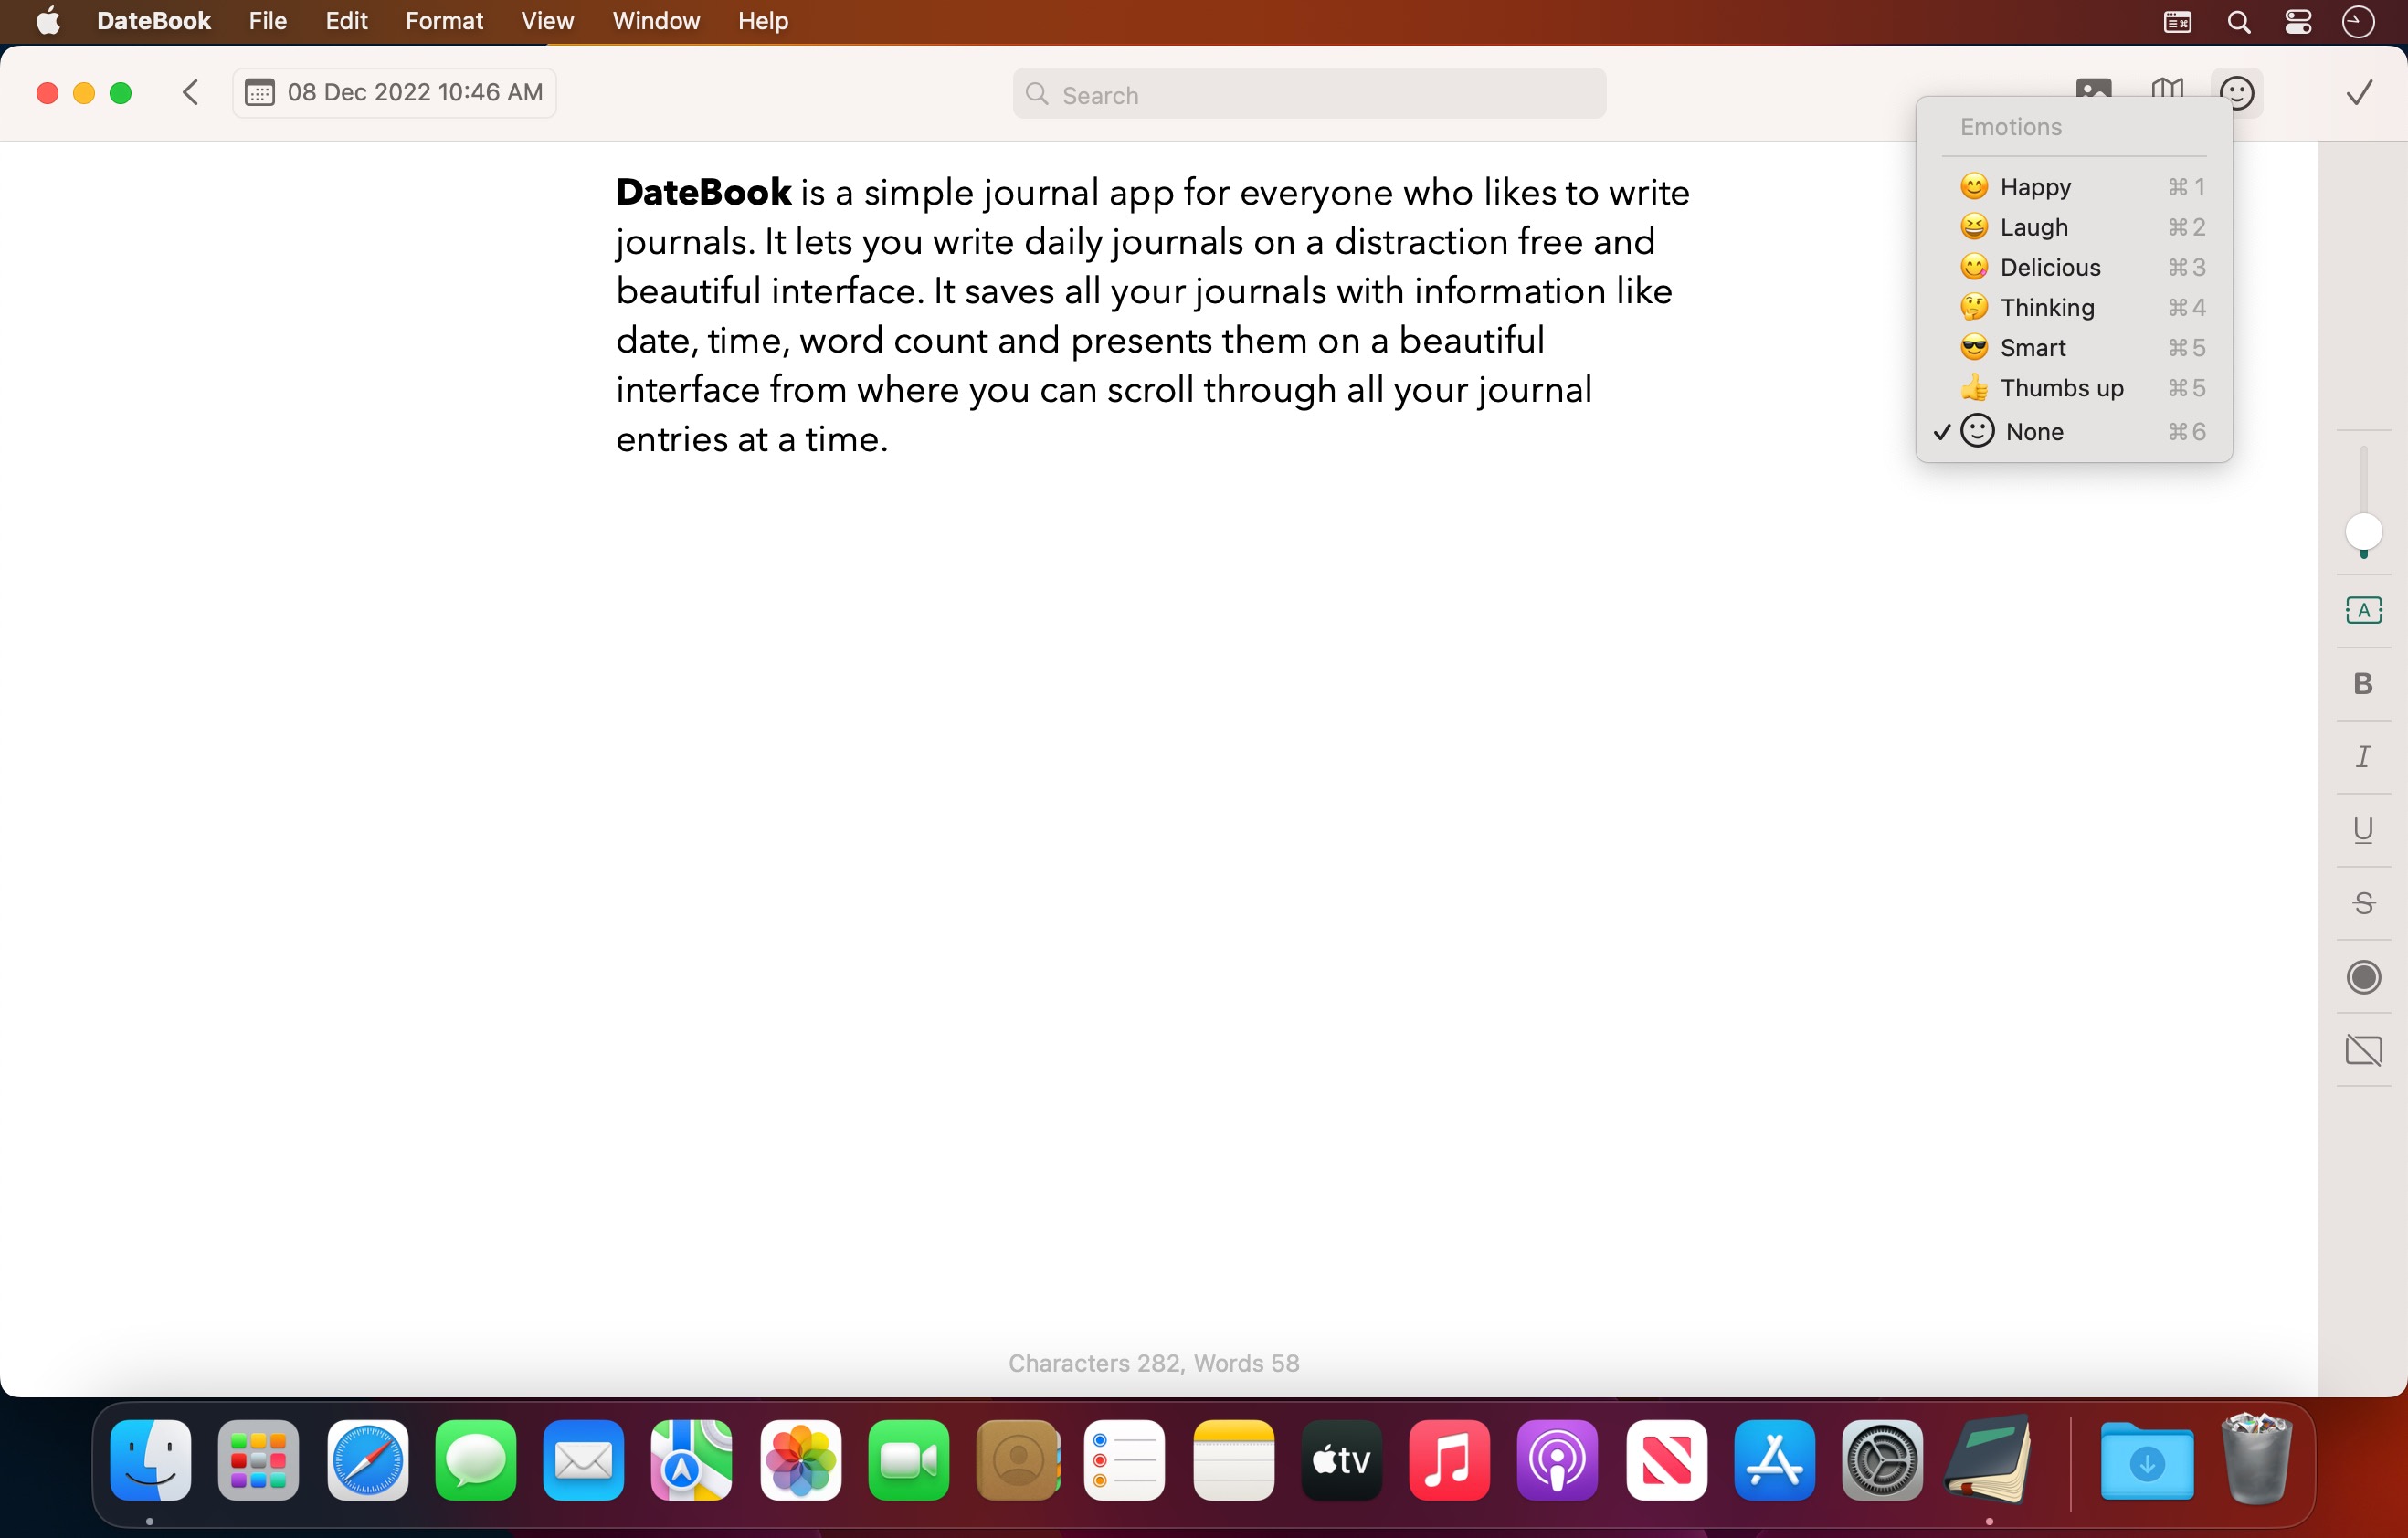Screen dimensions: 2408x1538
Task: Choose the Thumbs up emotion
Action: [x=2074, y=387]
